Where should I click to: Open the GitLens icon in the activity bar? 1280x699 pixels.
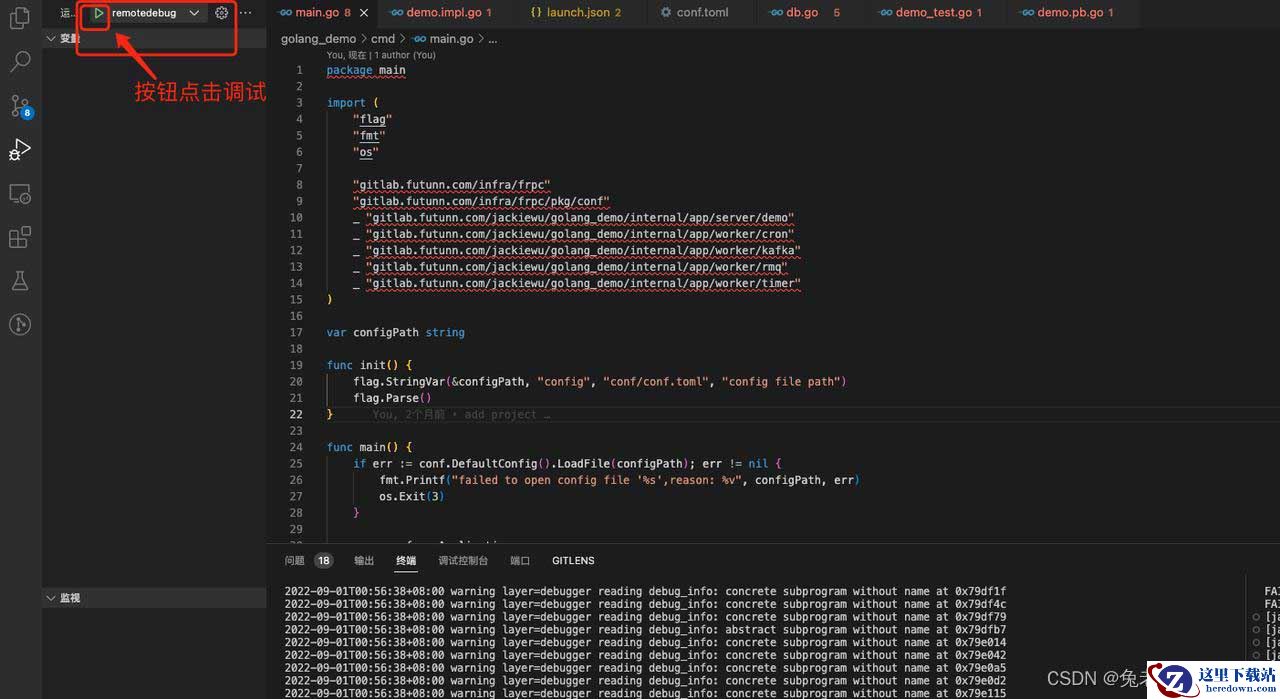coord(19,324)
